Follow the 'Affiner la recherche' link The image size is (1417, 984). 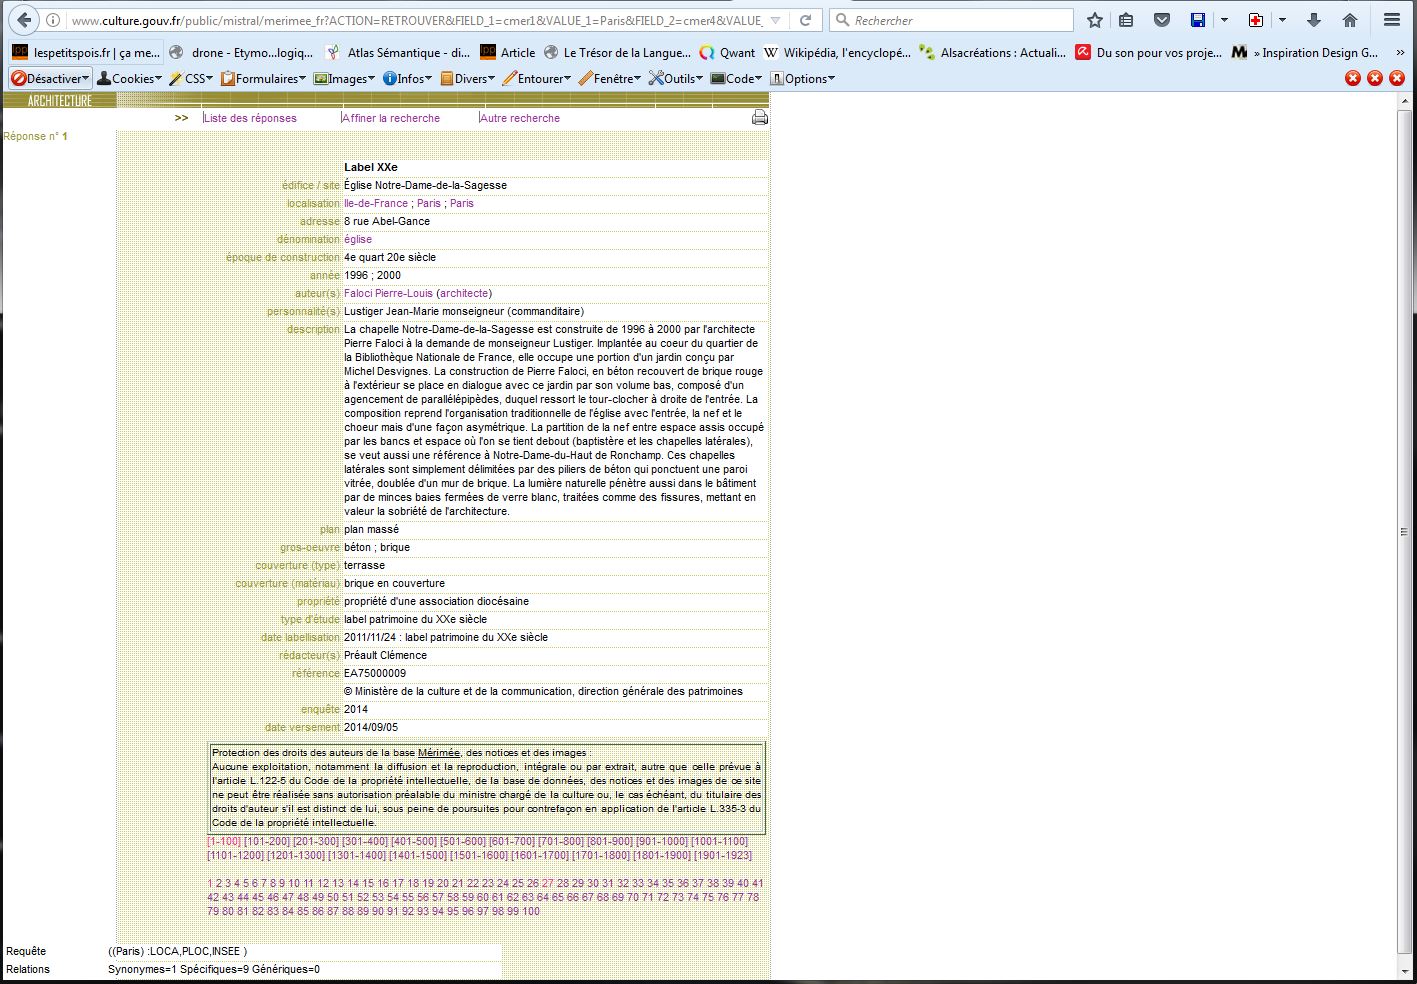point(391,118)
